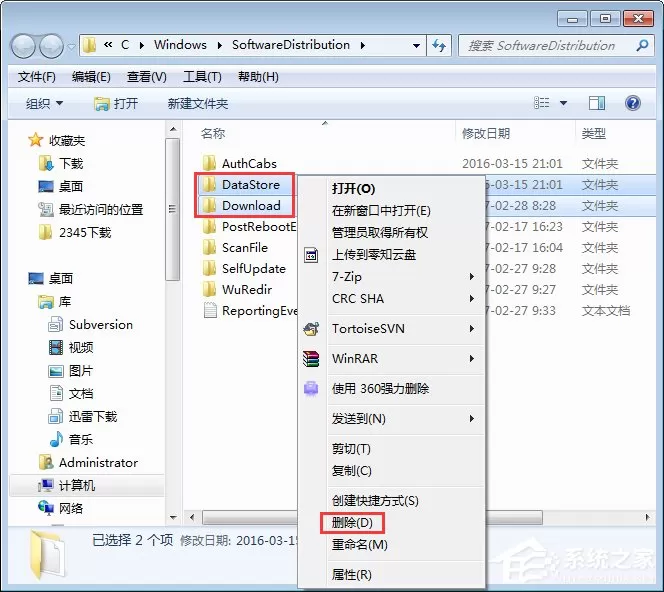Click the TortoiseSVN icon in context menu
The height and width of the screenshot is (592, 664).
click(x=311, y=329)
